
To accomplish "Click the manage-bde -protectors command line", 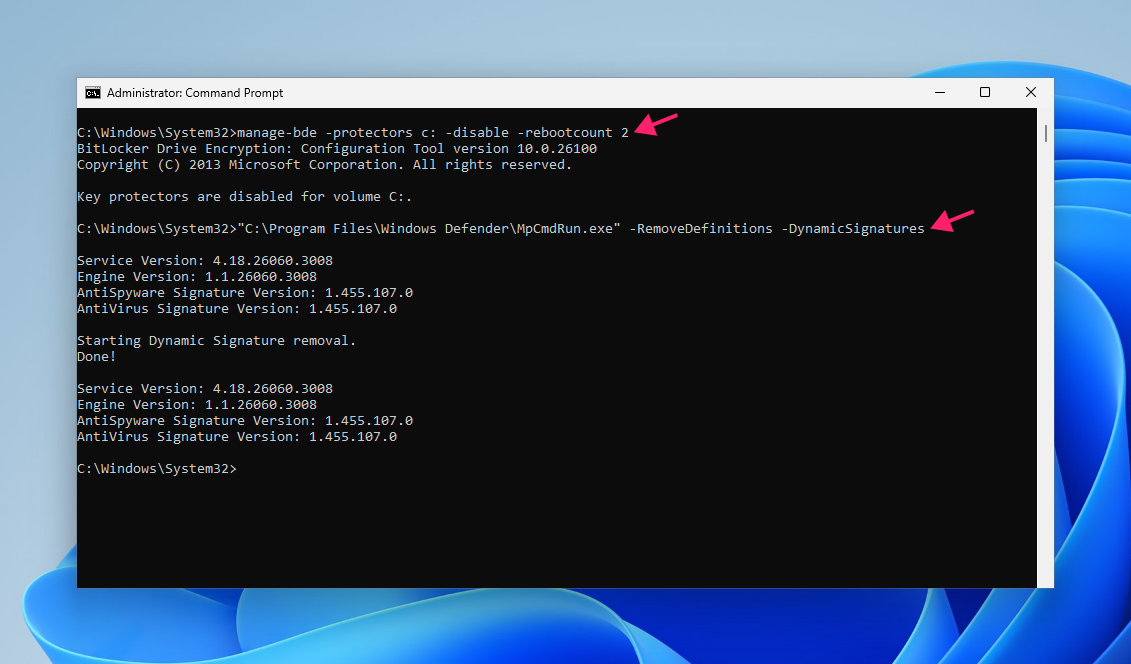I will coord(353,133).
